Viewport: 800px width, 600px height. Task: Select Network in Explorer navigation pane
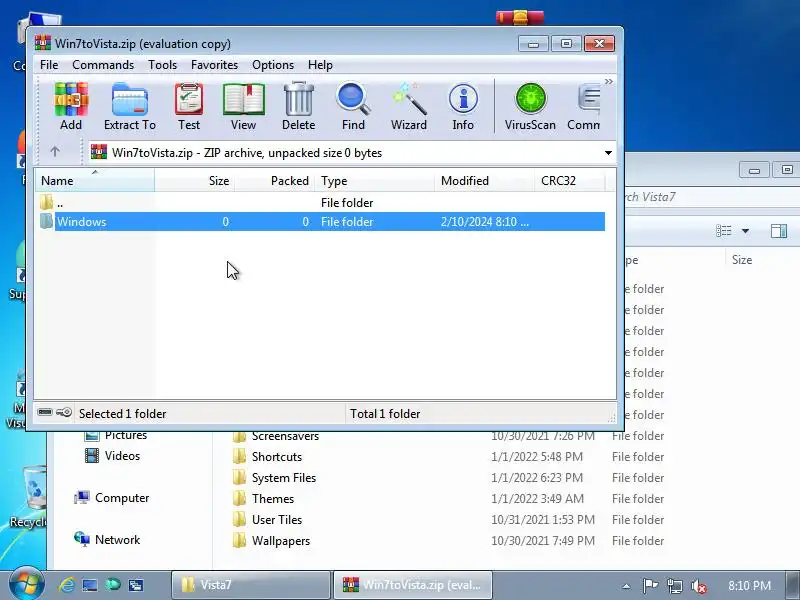pos(107,539)
